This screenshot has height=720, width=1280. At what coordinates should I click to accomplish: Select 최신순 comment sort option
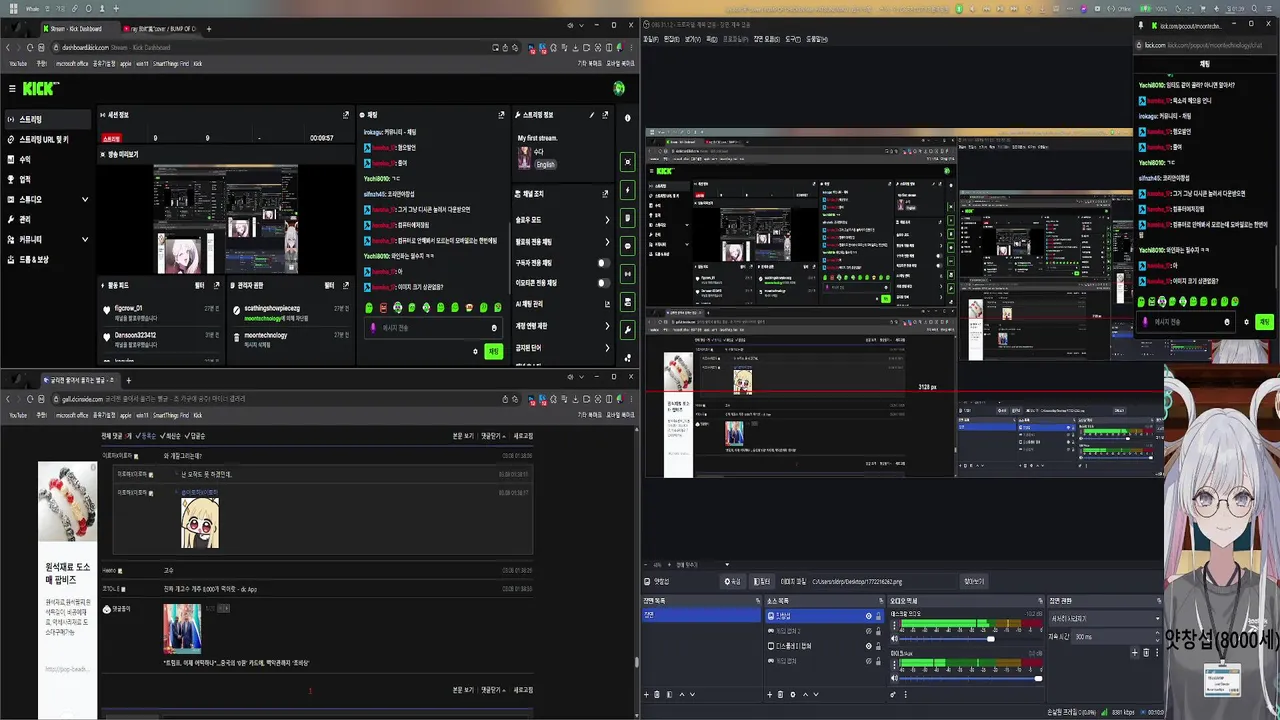(x=171, y=436)
